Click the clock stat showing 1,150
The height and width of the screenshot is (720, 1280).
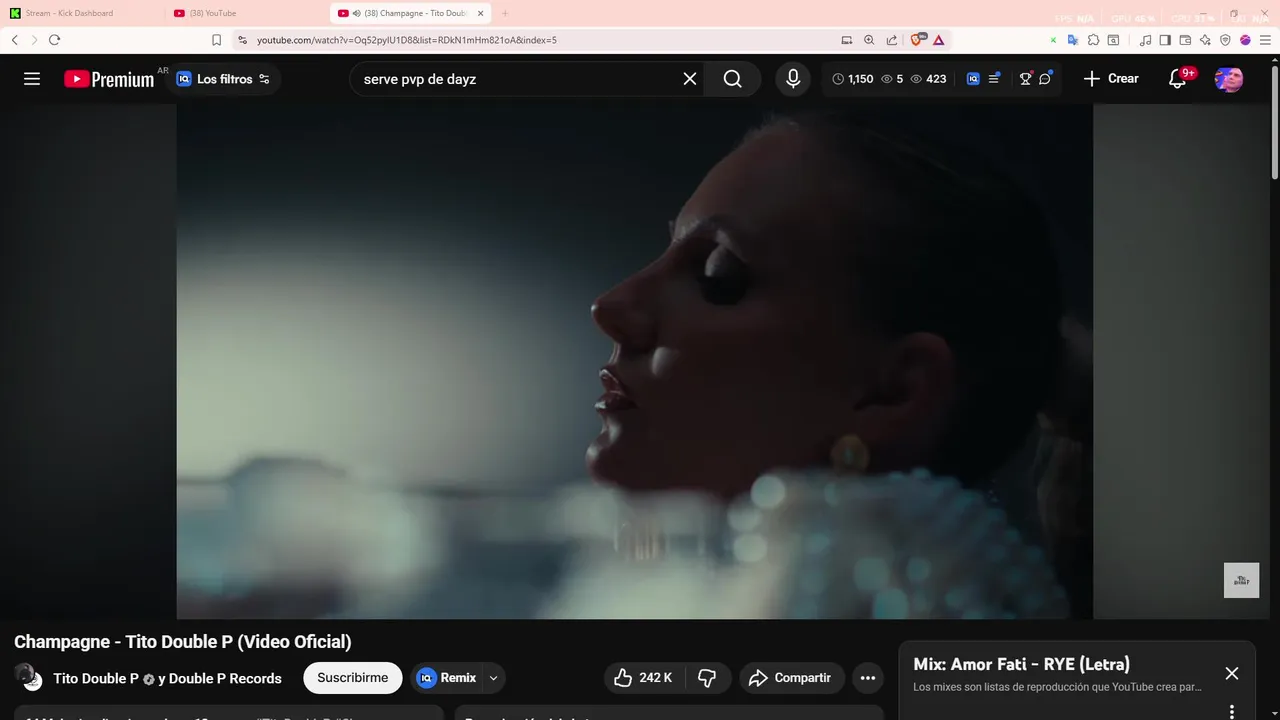(853, 79)
